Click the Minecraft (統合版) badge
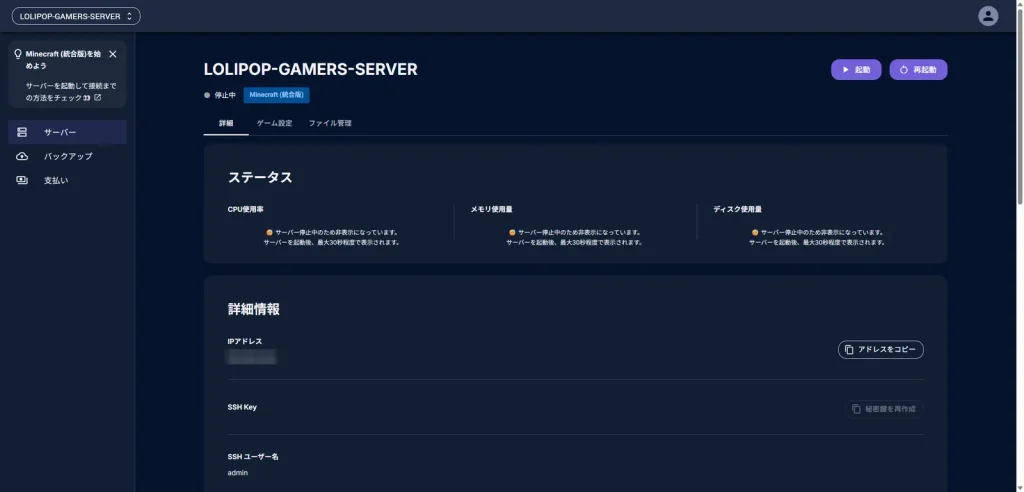1024x492 pixels. click(x=276, y=95)
